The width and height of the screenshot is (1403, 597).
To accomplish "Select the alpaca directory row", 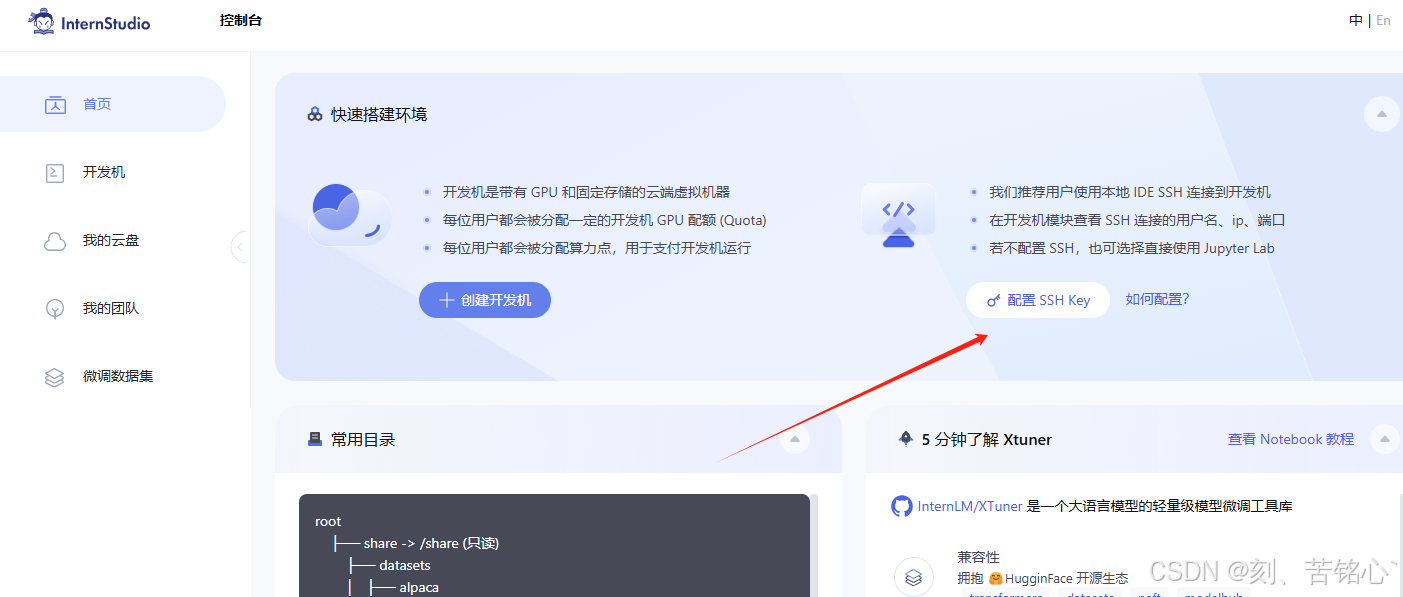I will pos(419,587).
